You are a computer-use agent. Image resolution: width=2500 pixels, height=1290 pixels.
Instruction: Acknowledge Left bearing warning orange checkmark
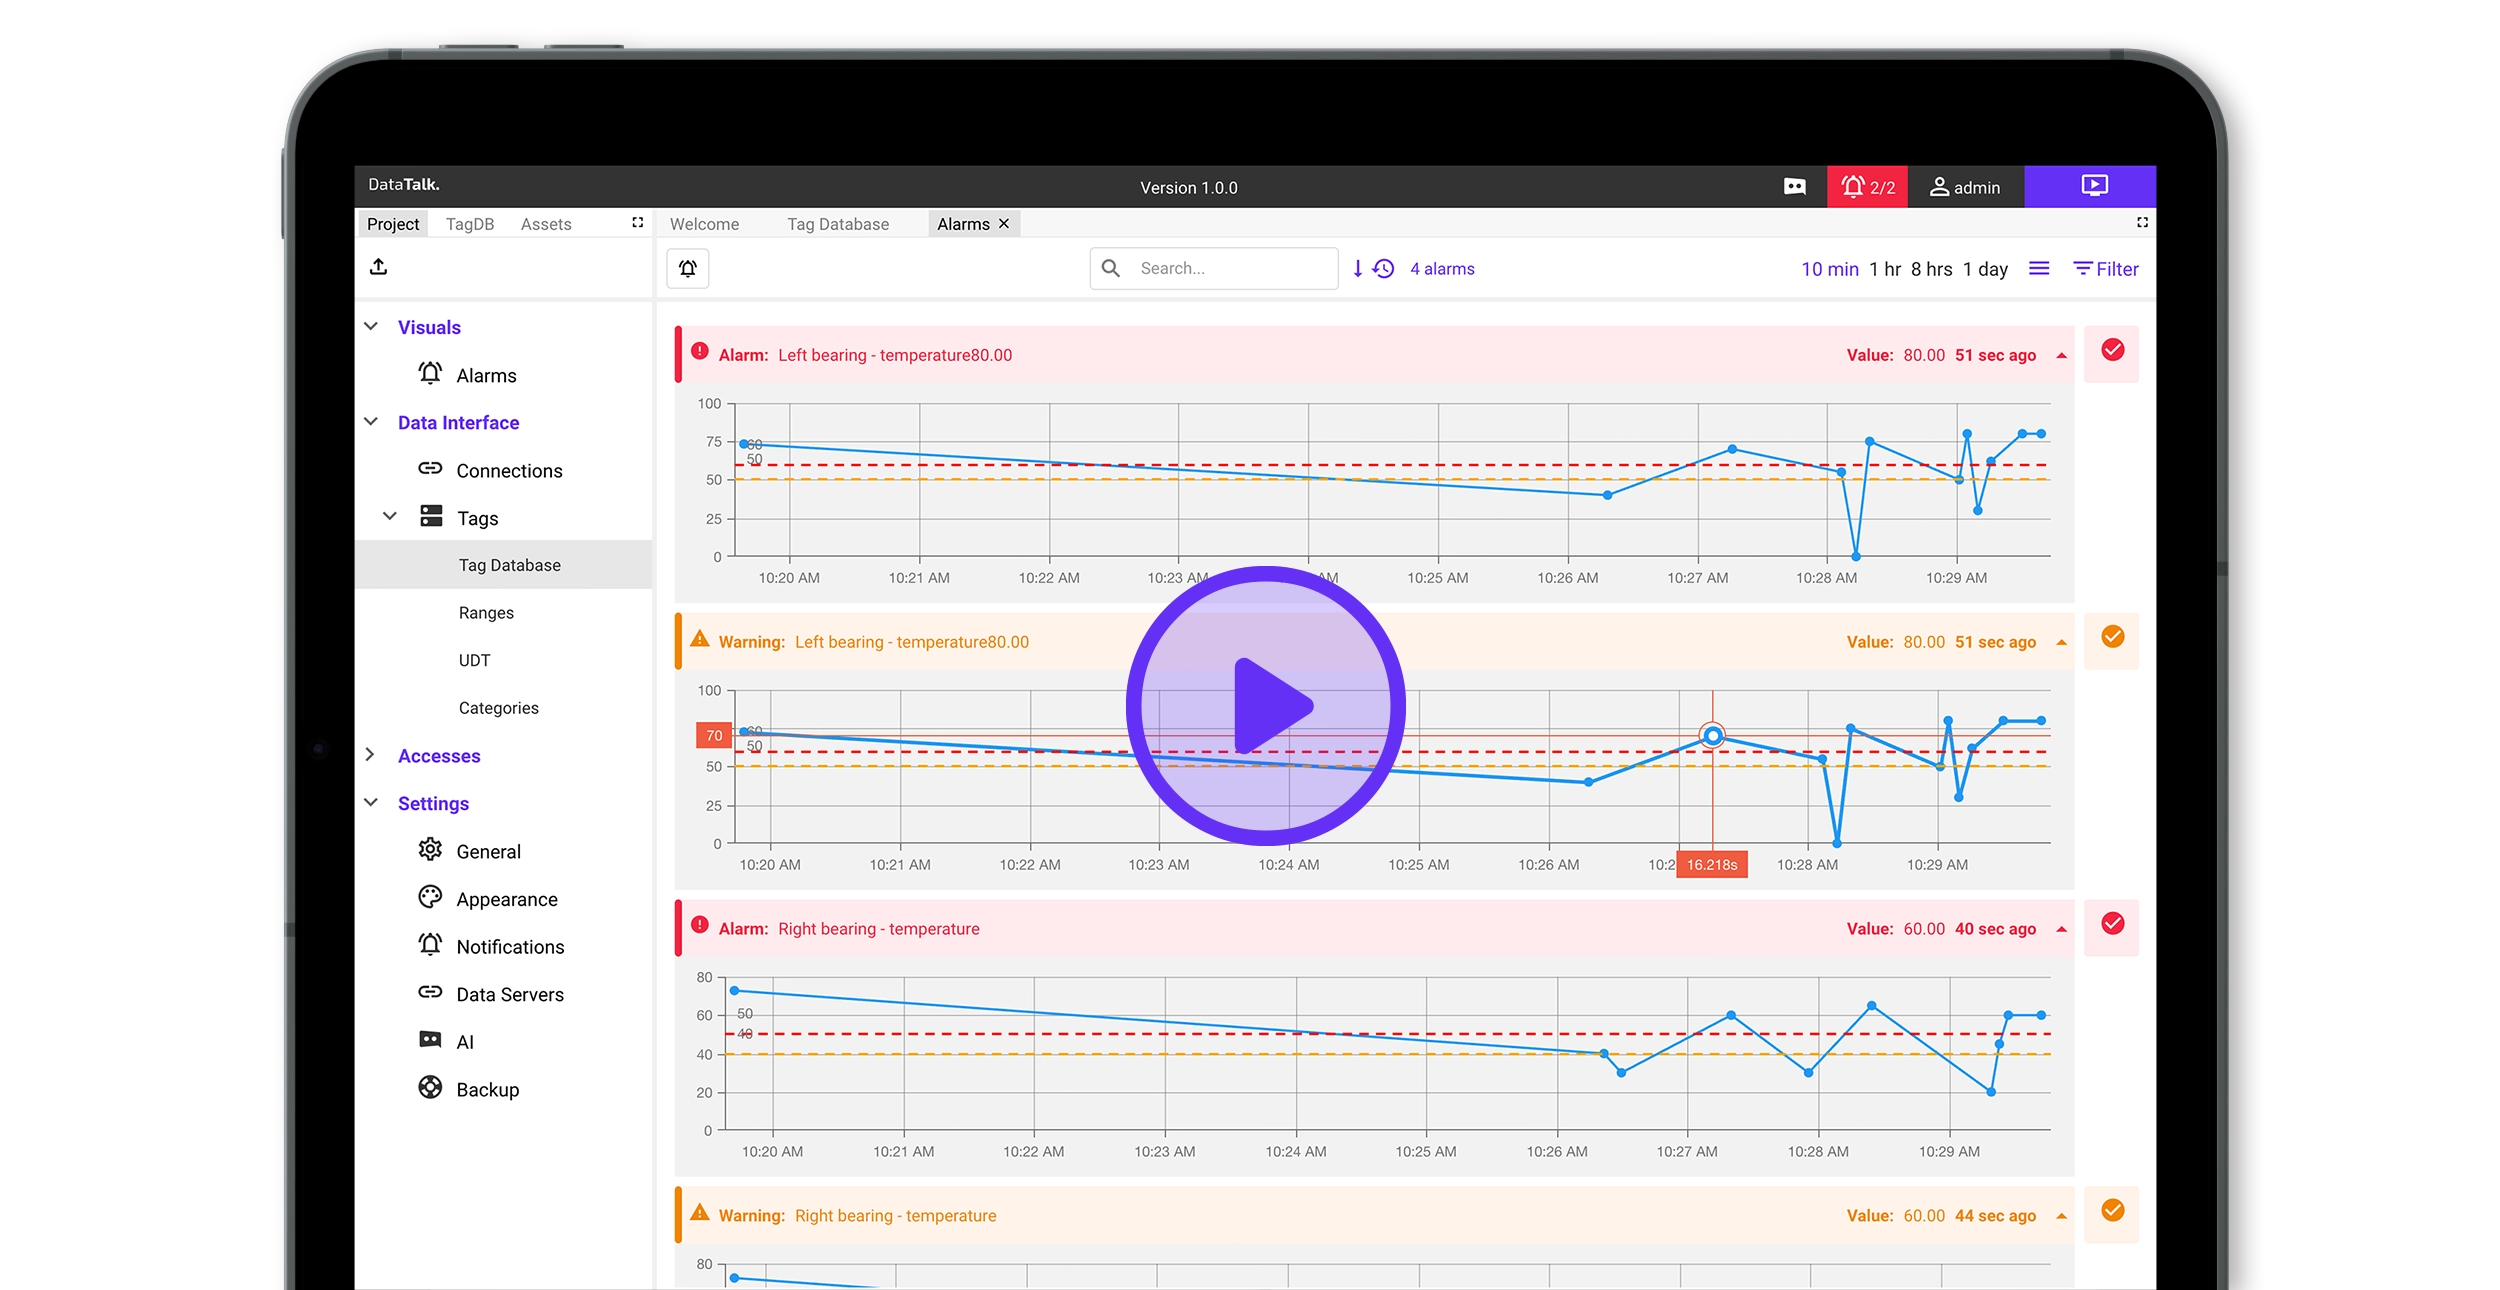(x=2112, y=638)
